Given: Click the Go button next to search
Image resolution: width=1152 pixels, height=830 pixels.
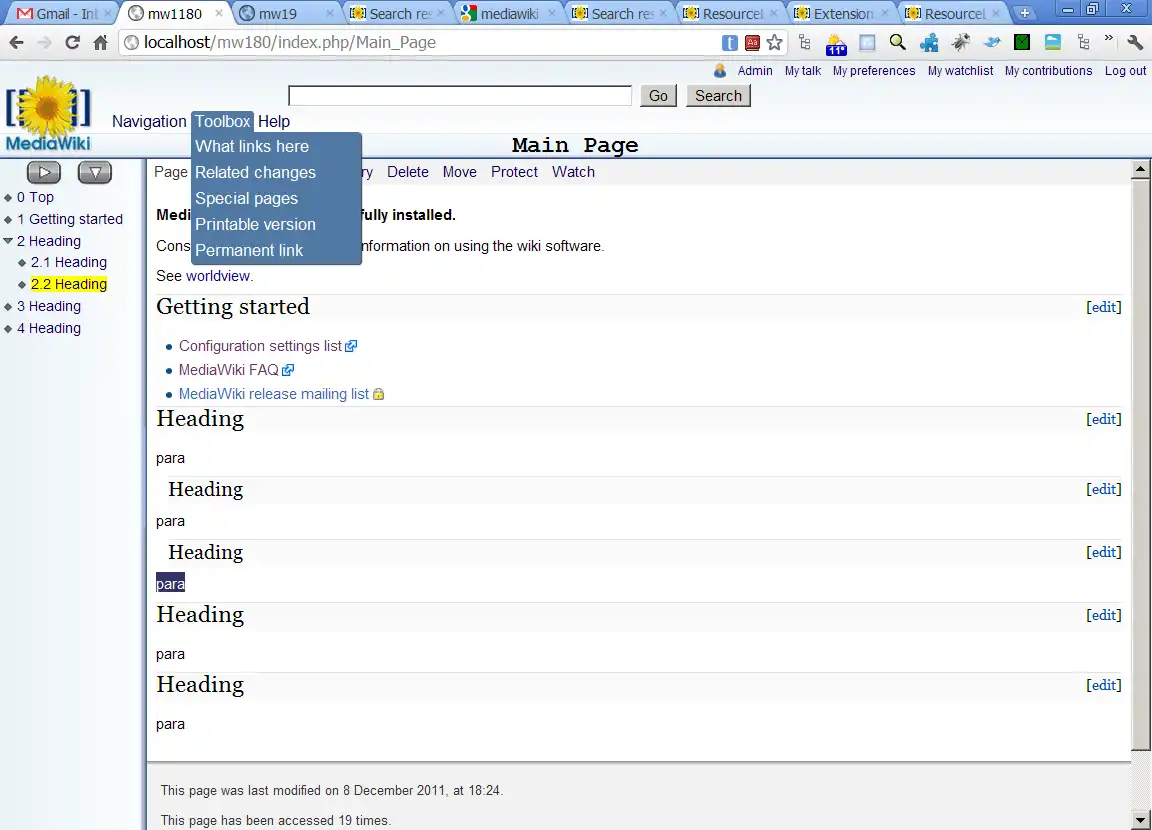Looking at the screenshot, I should click(x=658, y=95).
